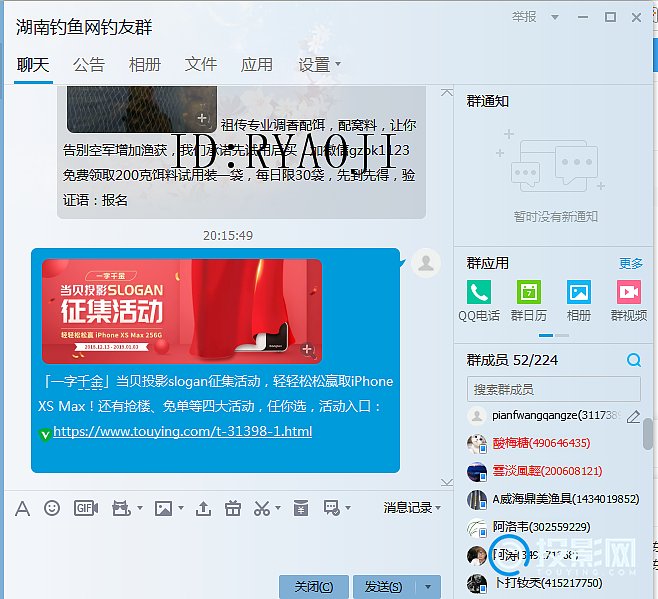The height and width of the screenshot is (599, 658).
Task: Open the send options arrow beside 发送(S)
Action: (x=428, y=586)
